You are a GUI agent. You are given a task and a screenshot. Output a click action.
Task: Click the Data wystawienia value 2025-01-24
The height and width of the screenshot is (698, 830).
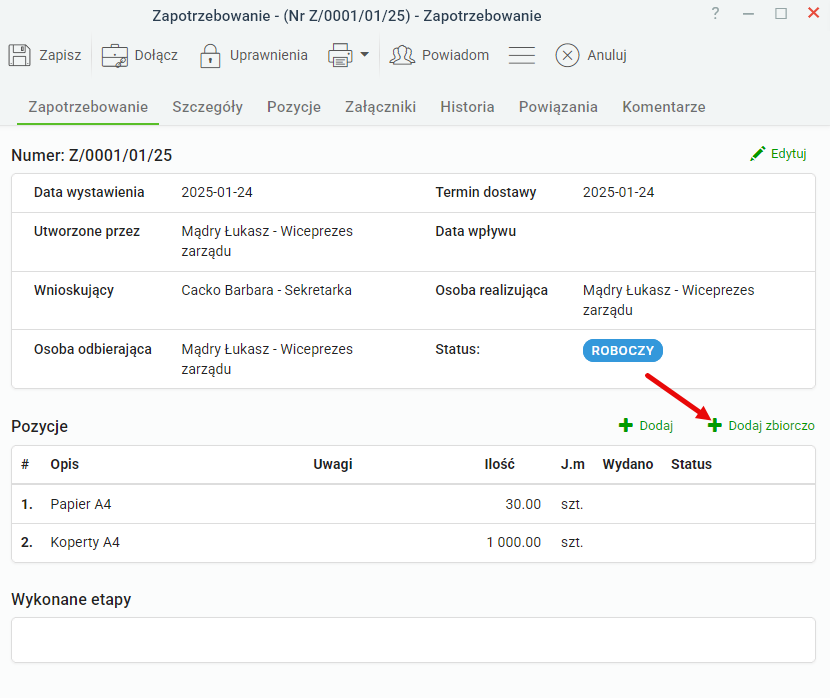217,192
